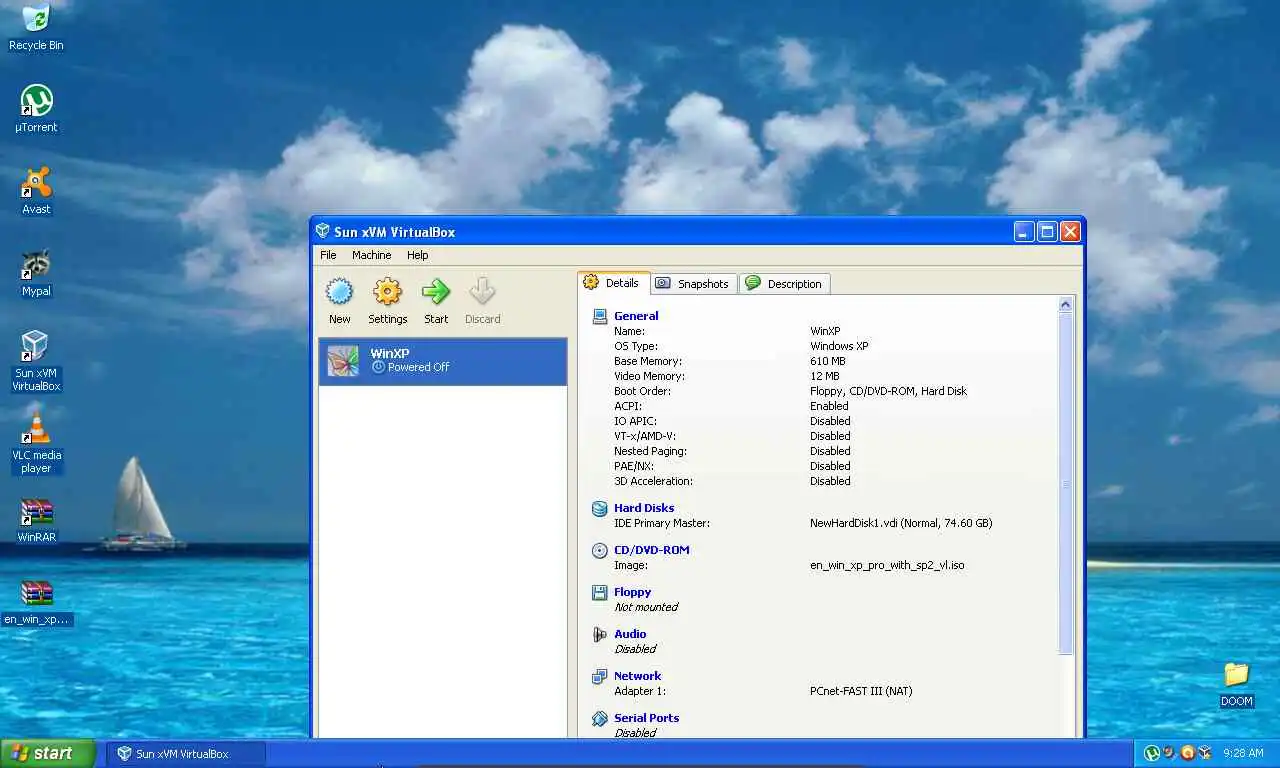The width and height of the screenshot is (1280, 768).
Task: Click the 610 MB base memory value
Action: [x=827, y=361]
